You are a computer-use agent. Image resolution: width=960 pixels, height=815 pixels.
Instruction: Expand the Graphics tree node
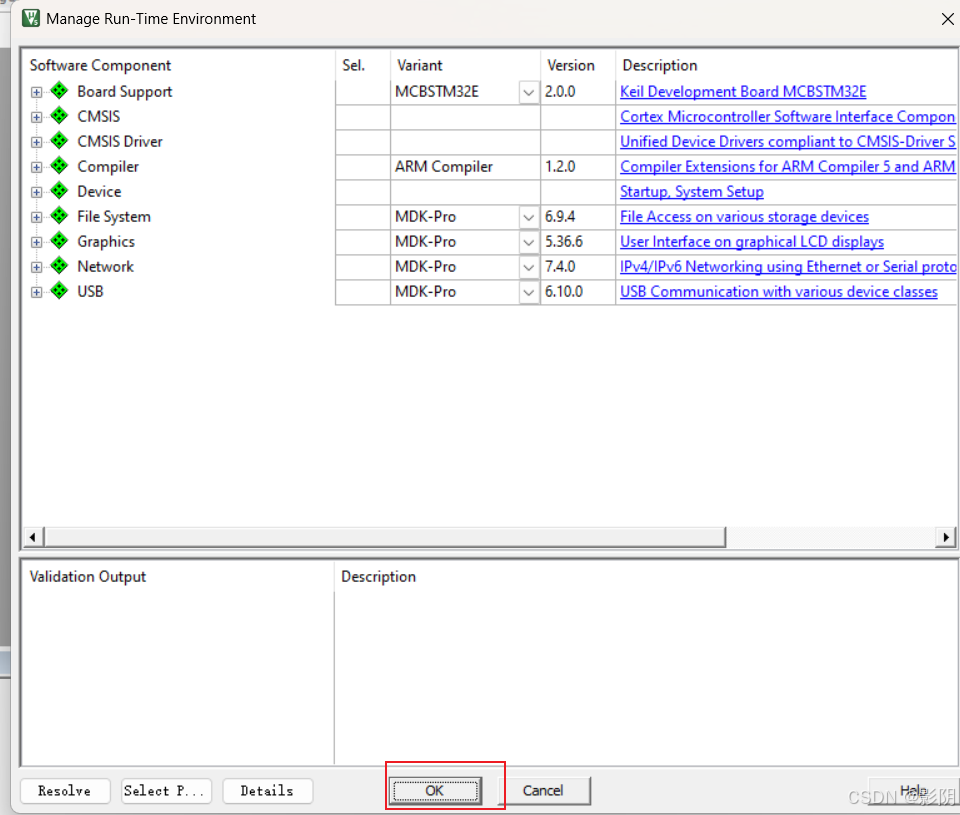37,242
